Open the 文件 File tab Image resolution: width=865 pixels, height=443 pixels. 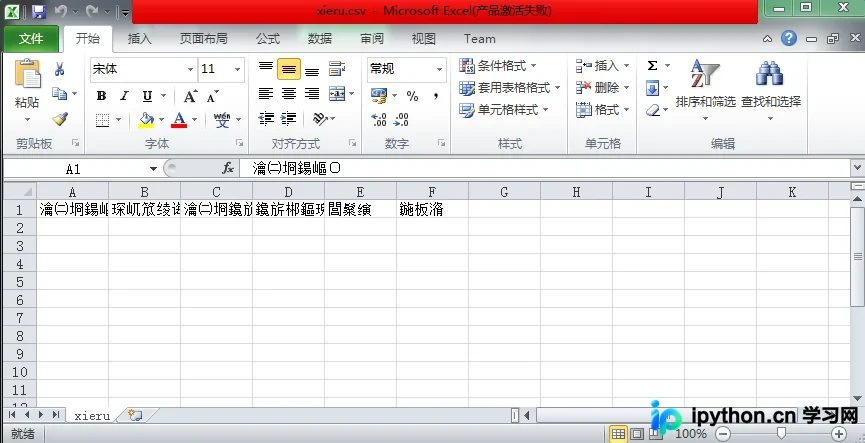(31, 39)
